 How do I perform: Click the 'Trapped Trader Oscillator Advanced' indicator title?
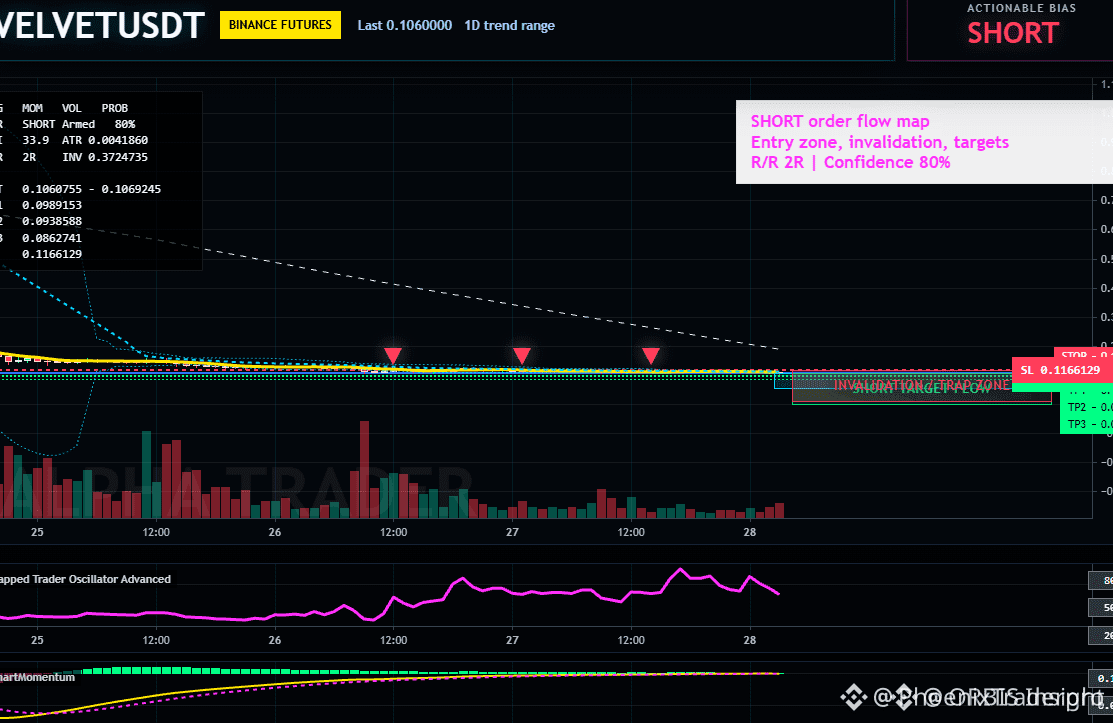[x=85, y=579]
